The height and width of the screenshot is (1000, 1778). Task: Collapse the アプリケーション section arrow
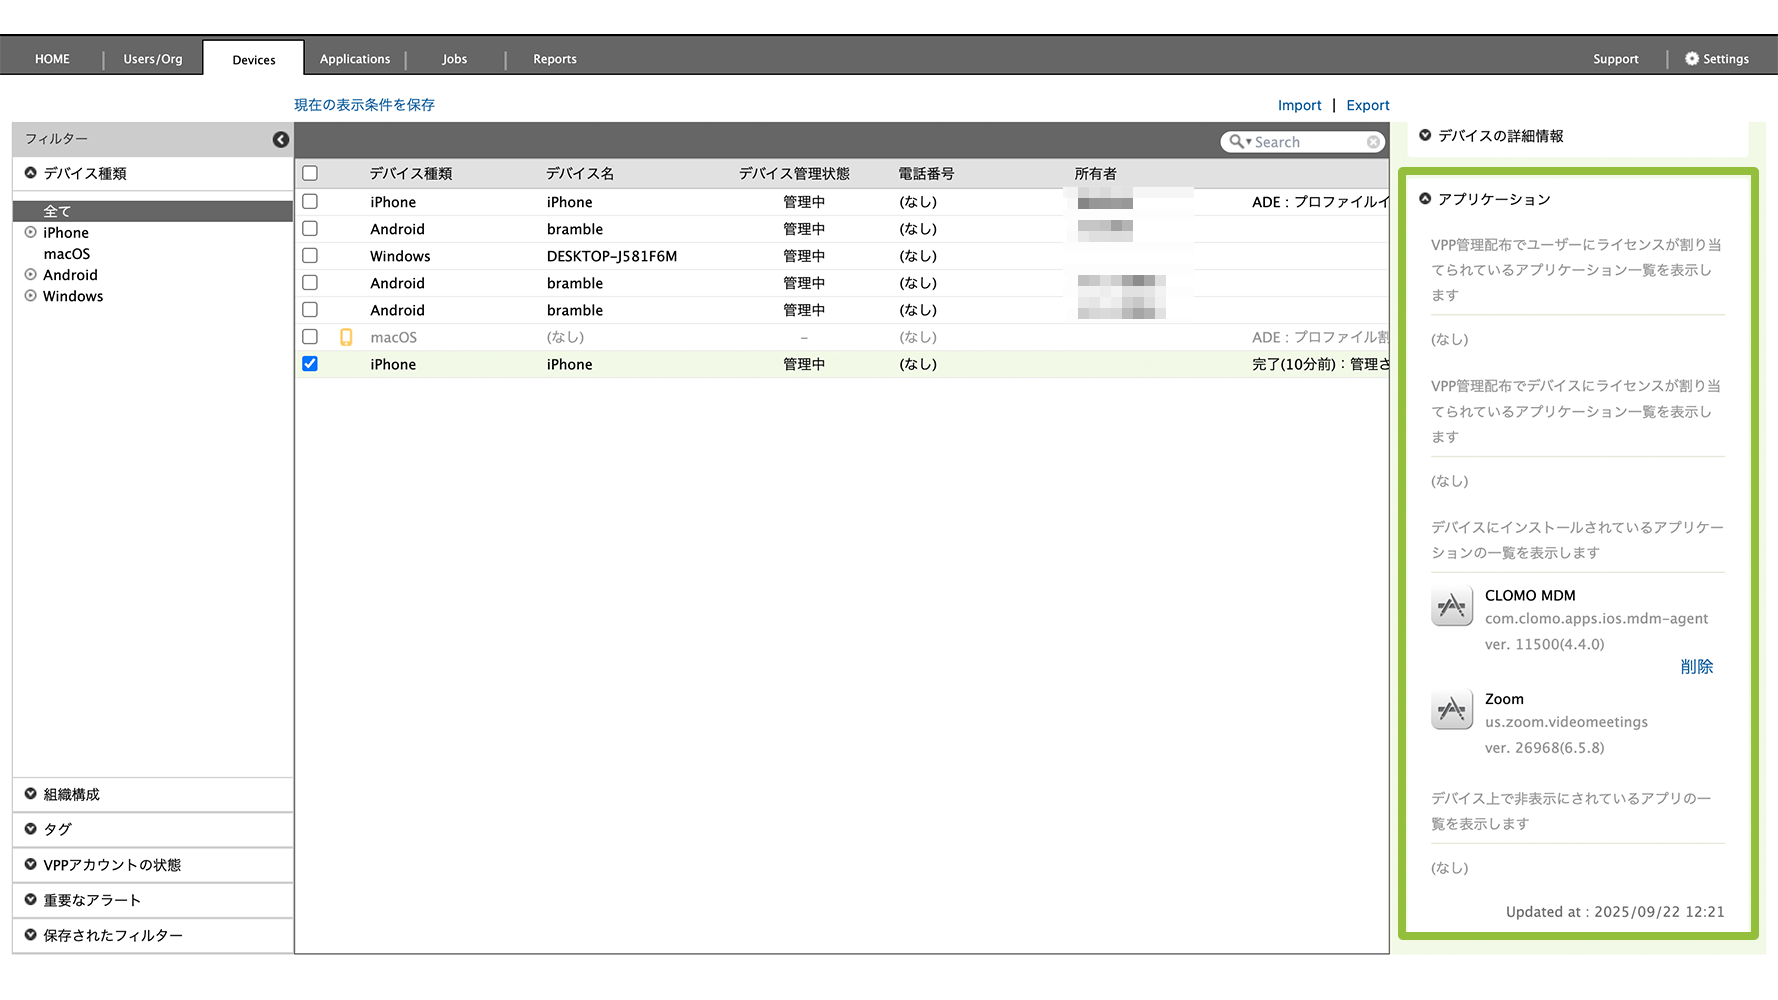[1425, 199]
